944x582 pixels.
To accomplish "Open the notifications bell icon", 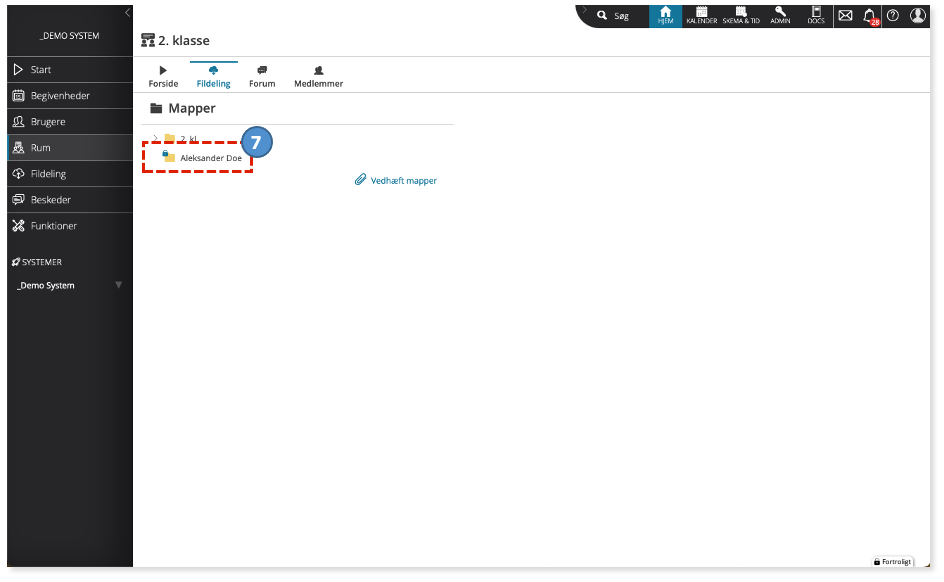I will click(869, 16).
